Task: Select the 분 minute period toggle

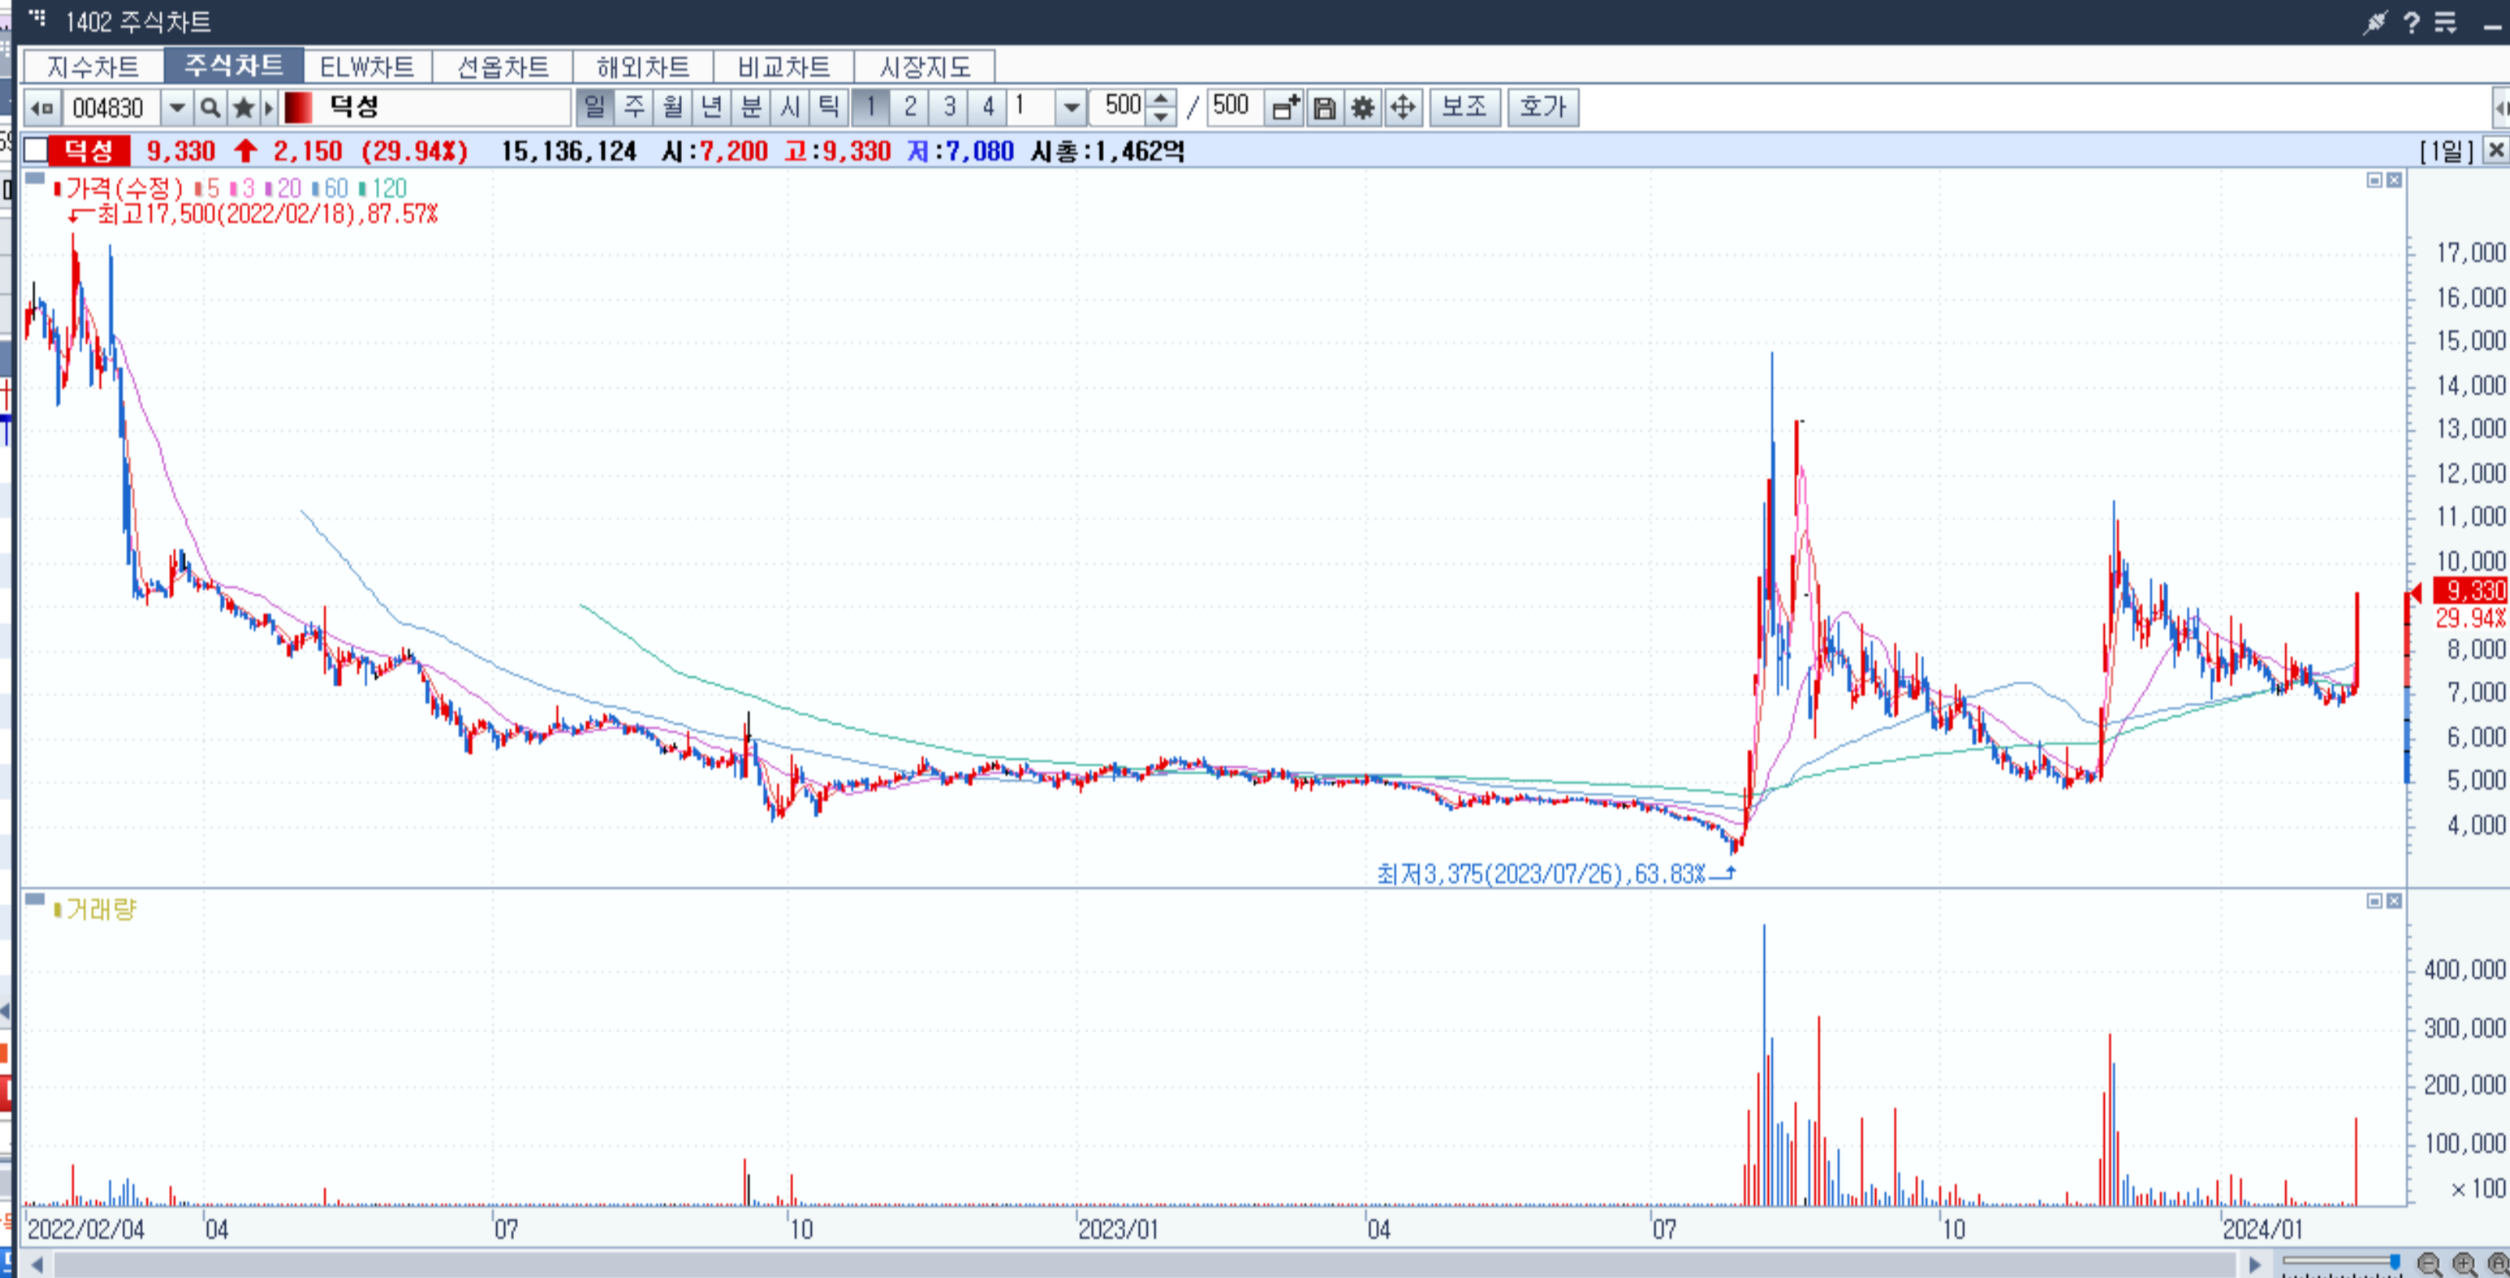Action: 751,107
